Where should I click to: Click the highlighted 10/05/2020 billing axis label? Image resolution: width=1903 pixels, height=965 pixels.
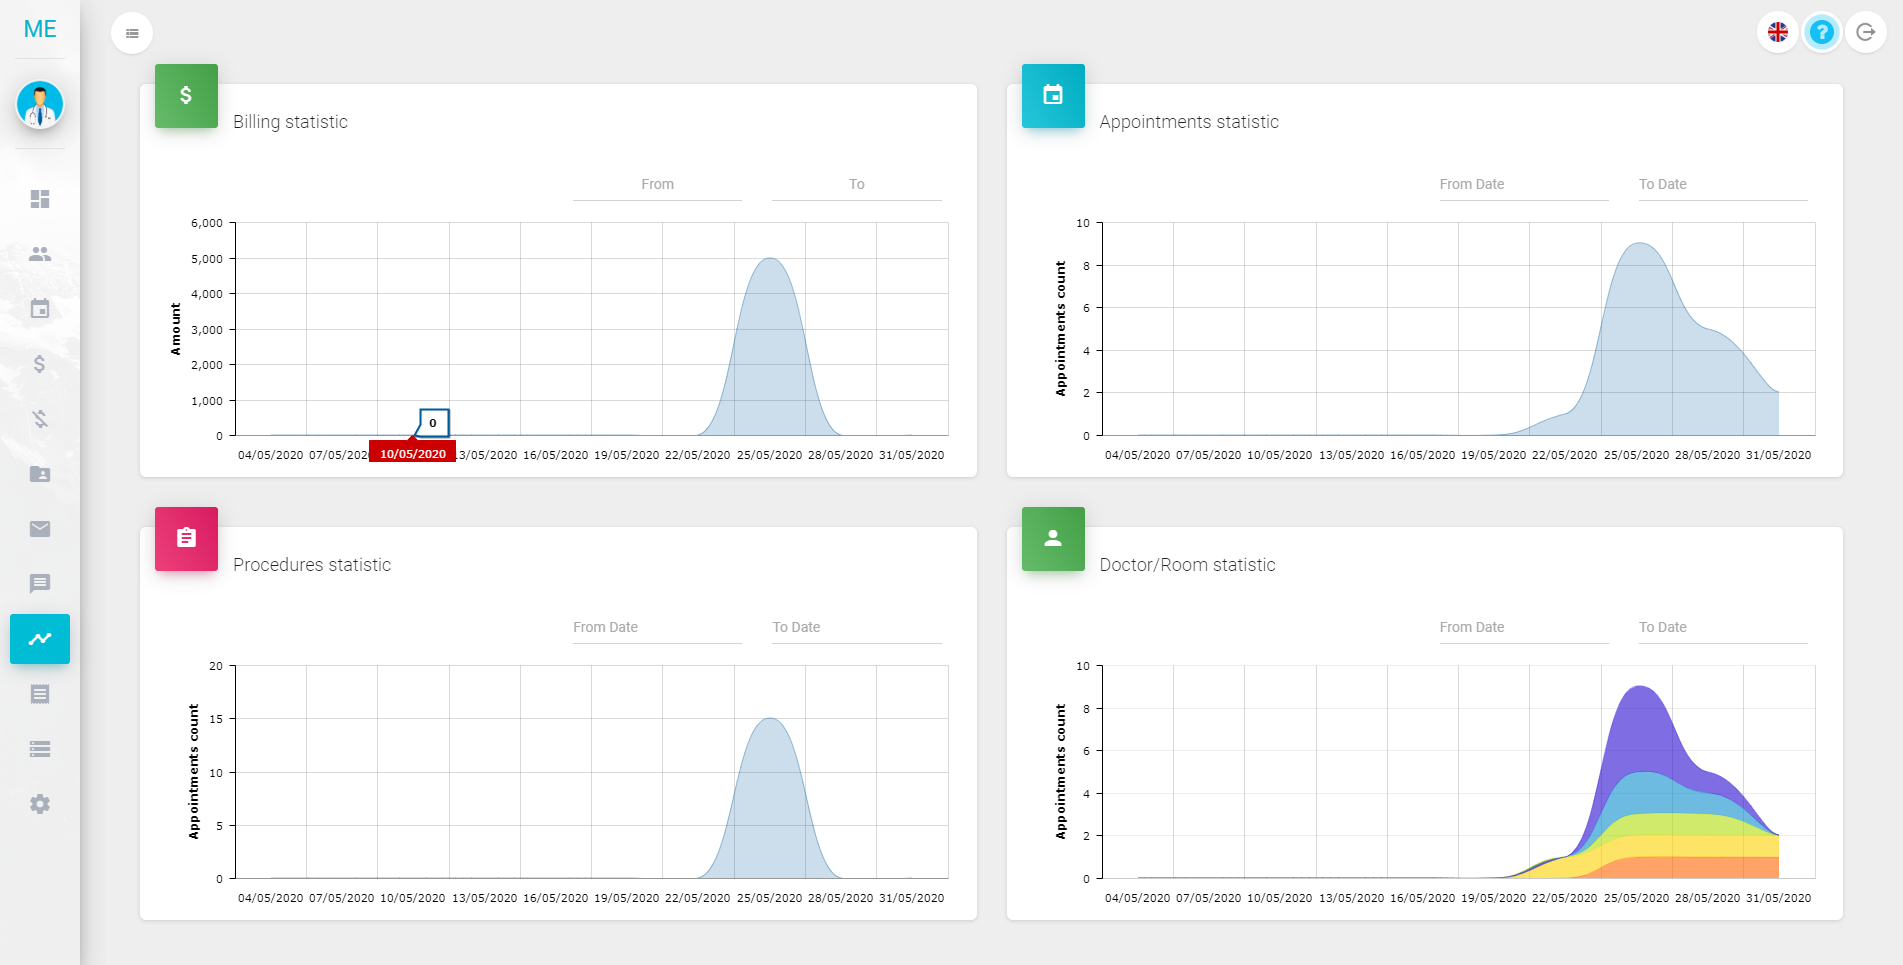click(x=413, y=452)
